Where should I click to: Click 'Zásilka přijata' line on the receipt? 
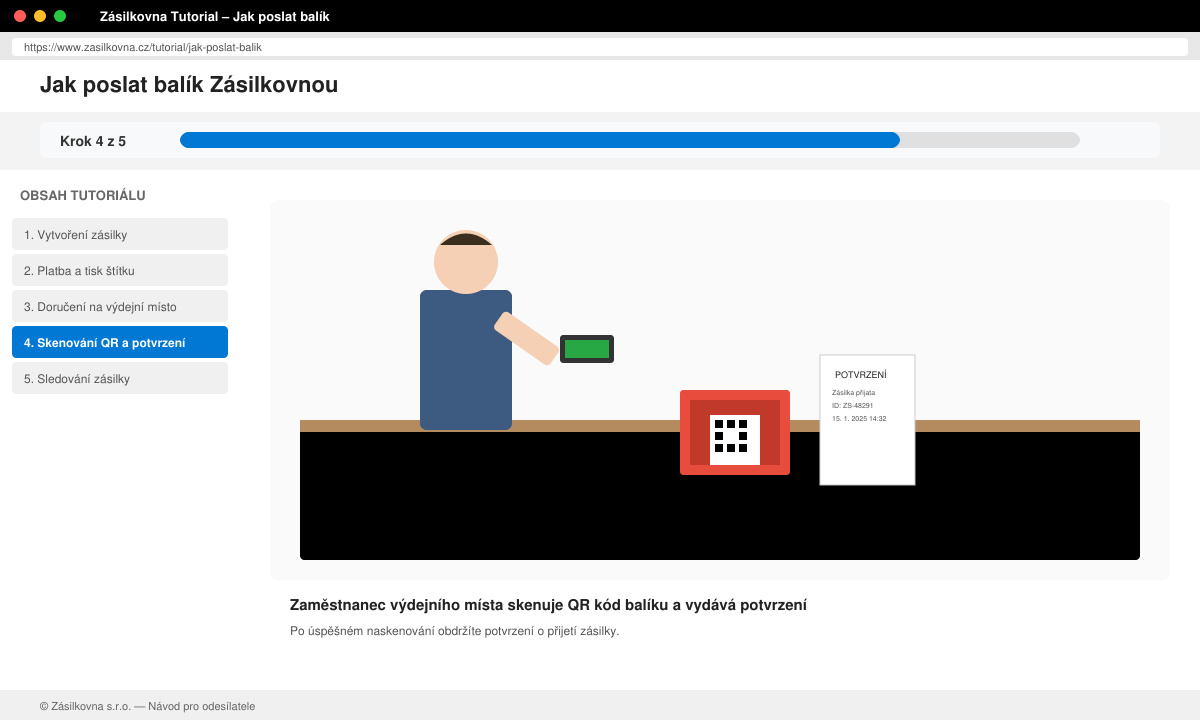853,392
